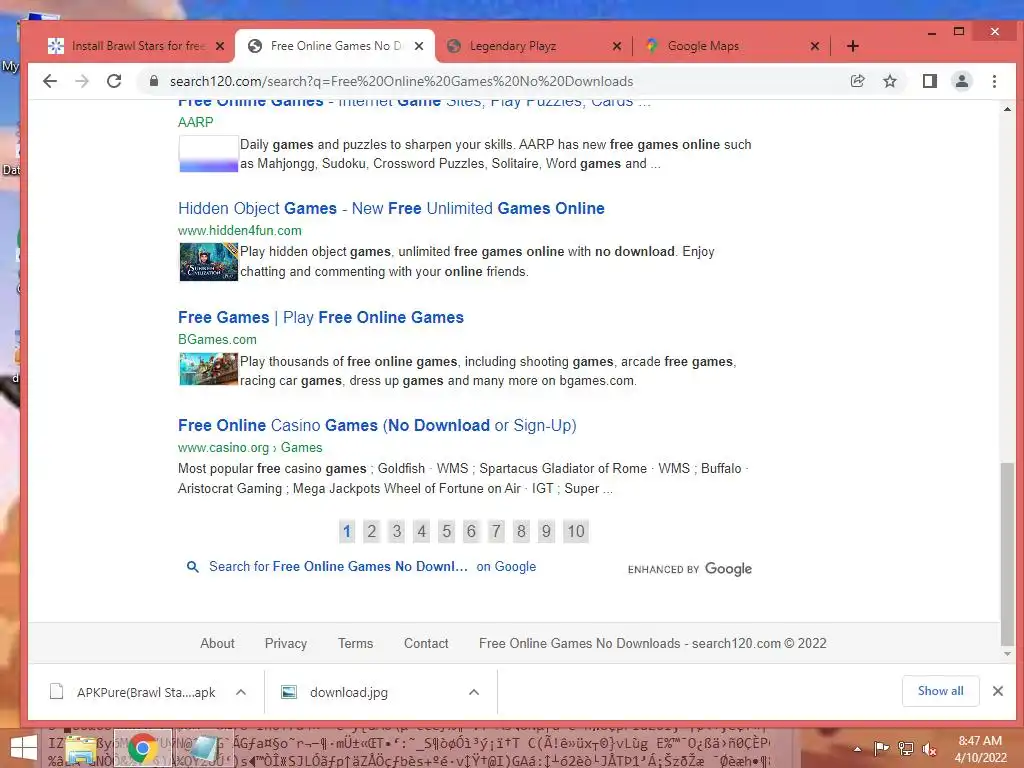
Task: Expand APKPure Brawl Stars download options
Action: tap(240, 692)
